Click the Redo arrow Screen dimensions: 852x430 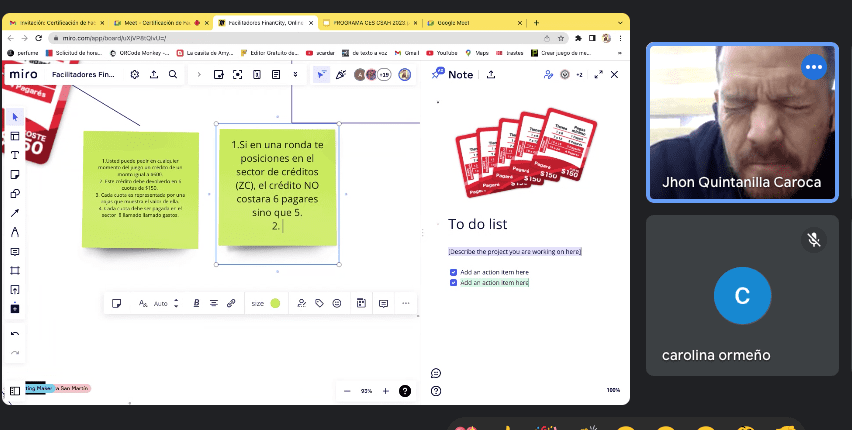point(15,353)
